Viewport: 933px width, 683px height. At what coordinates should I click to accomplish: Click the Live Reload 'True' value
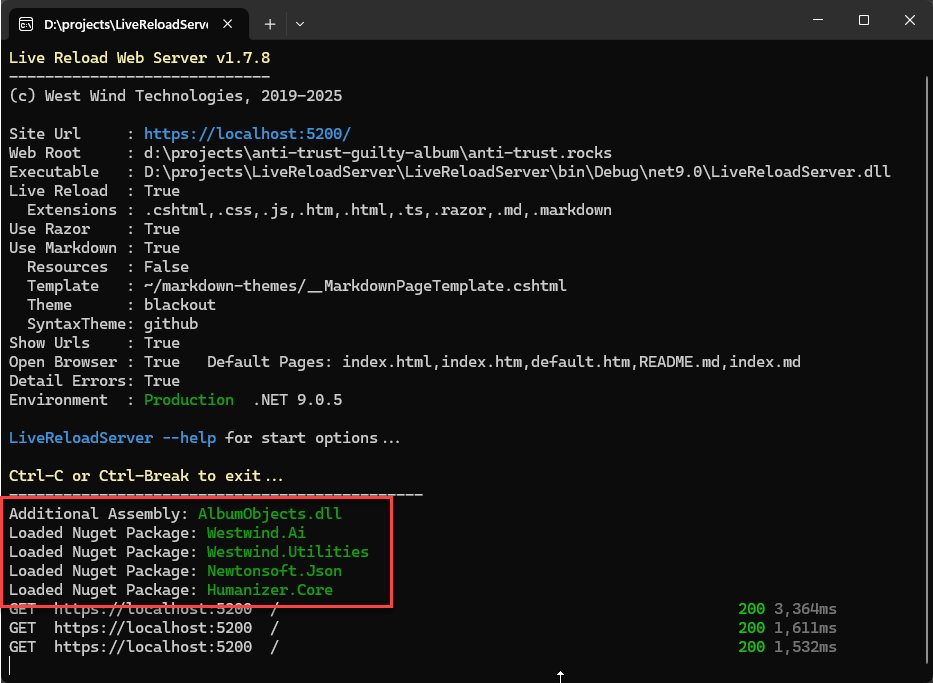point(162,191)
